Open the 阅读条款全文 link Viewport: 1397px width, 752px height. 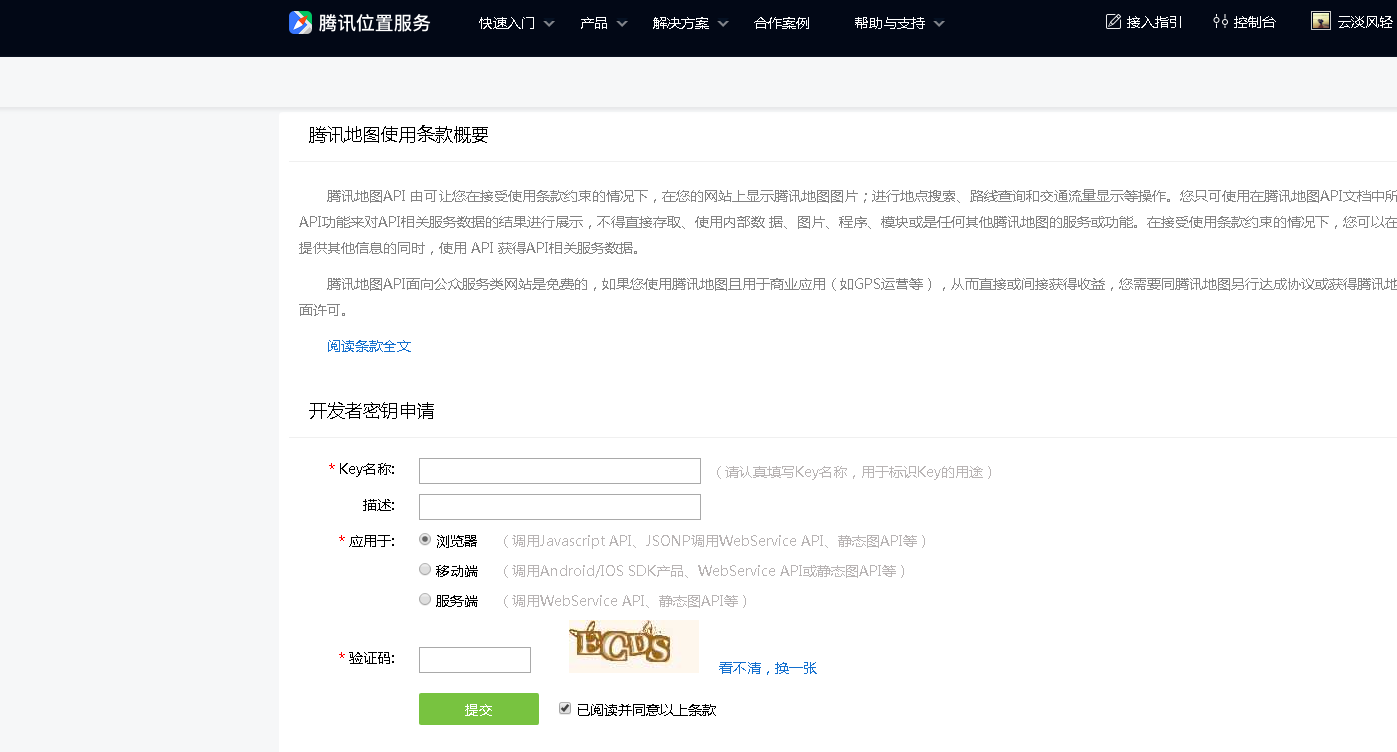click(369, 346)
